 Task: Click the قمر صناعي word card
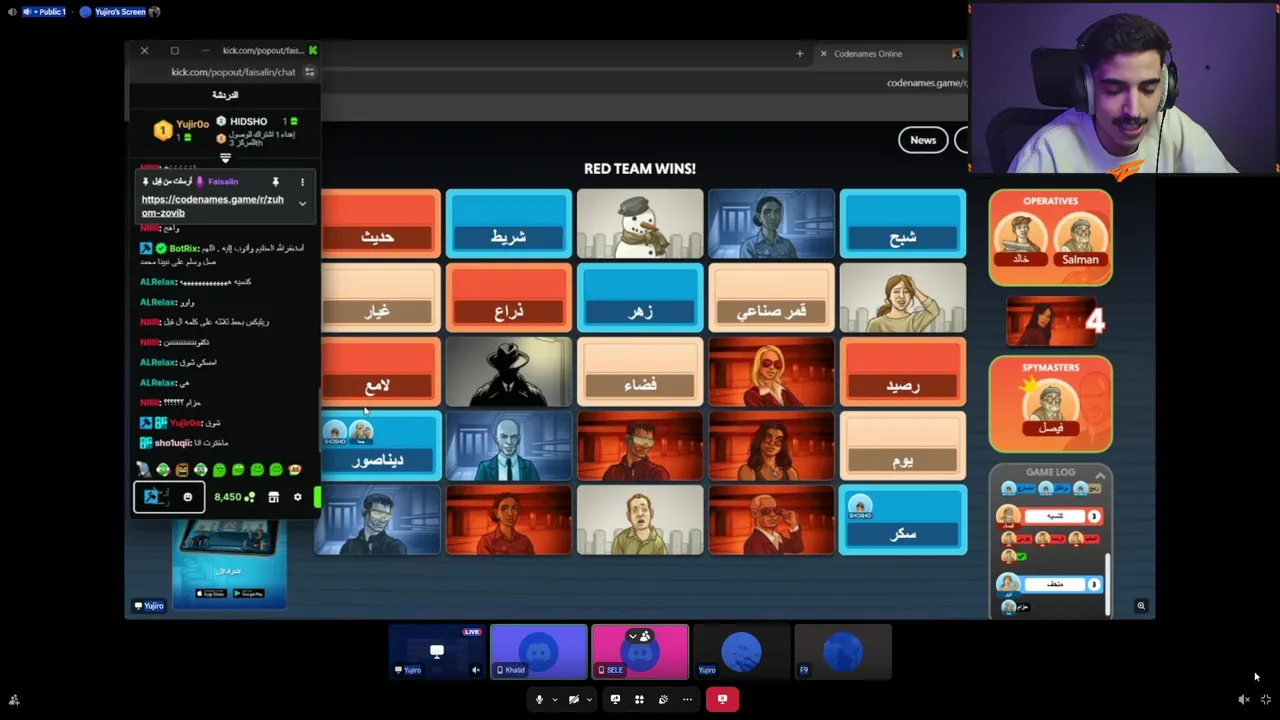(x=771, y=298)
